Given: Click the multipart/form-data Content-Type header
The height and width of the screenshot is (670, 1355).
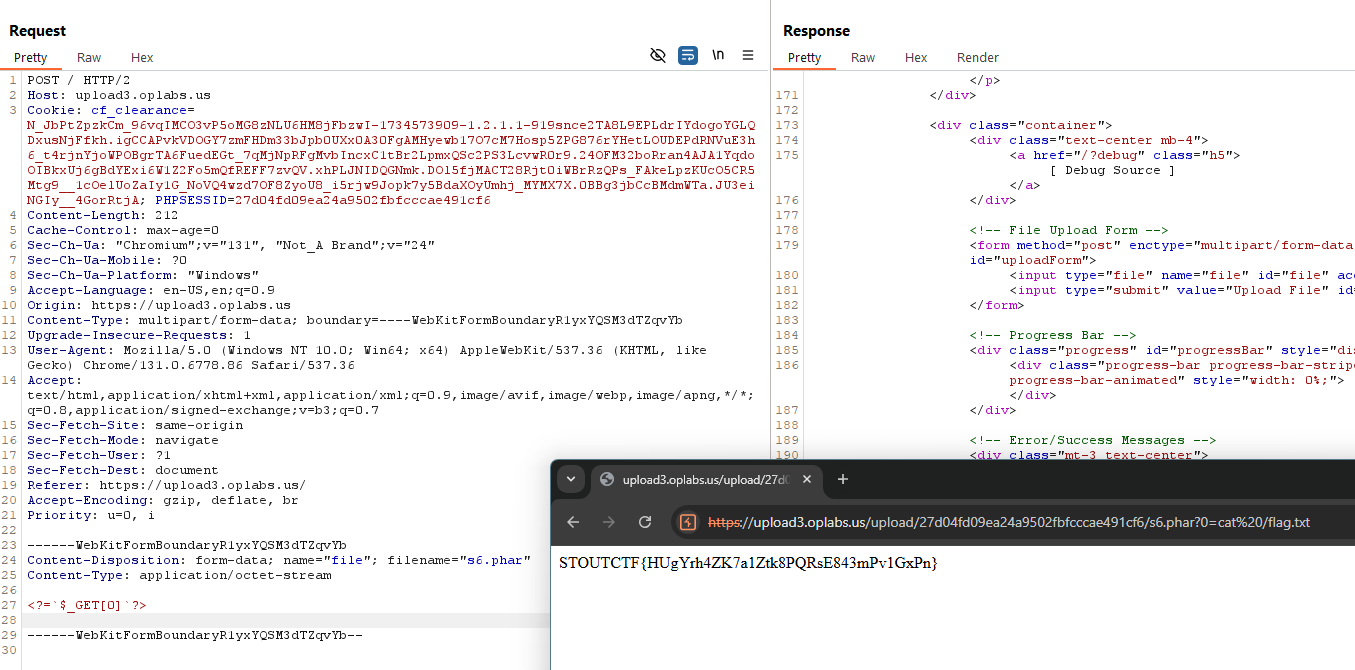Looking at the screenshot, I should click(x=355, y=320).
